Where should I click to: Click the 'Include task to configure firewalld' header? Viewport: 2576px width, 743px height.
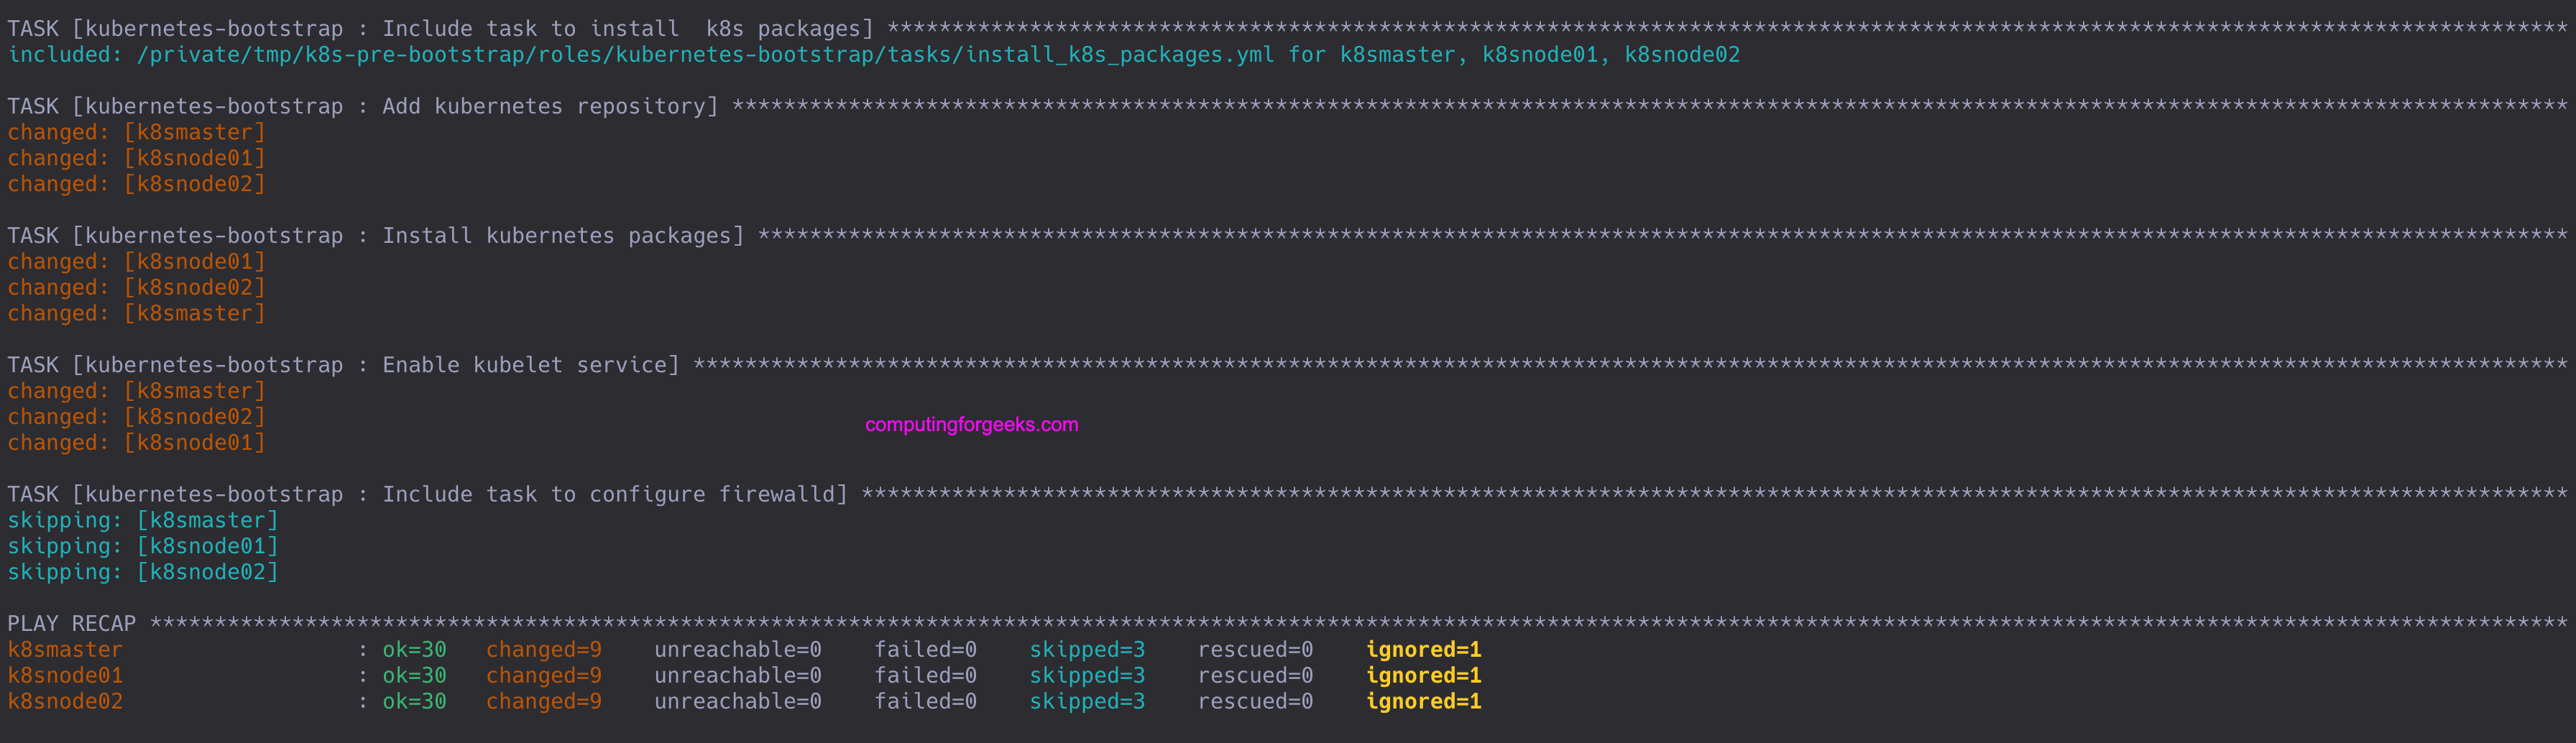(1287, 494)
